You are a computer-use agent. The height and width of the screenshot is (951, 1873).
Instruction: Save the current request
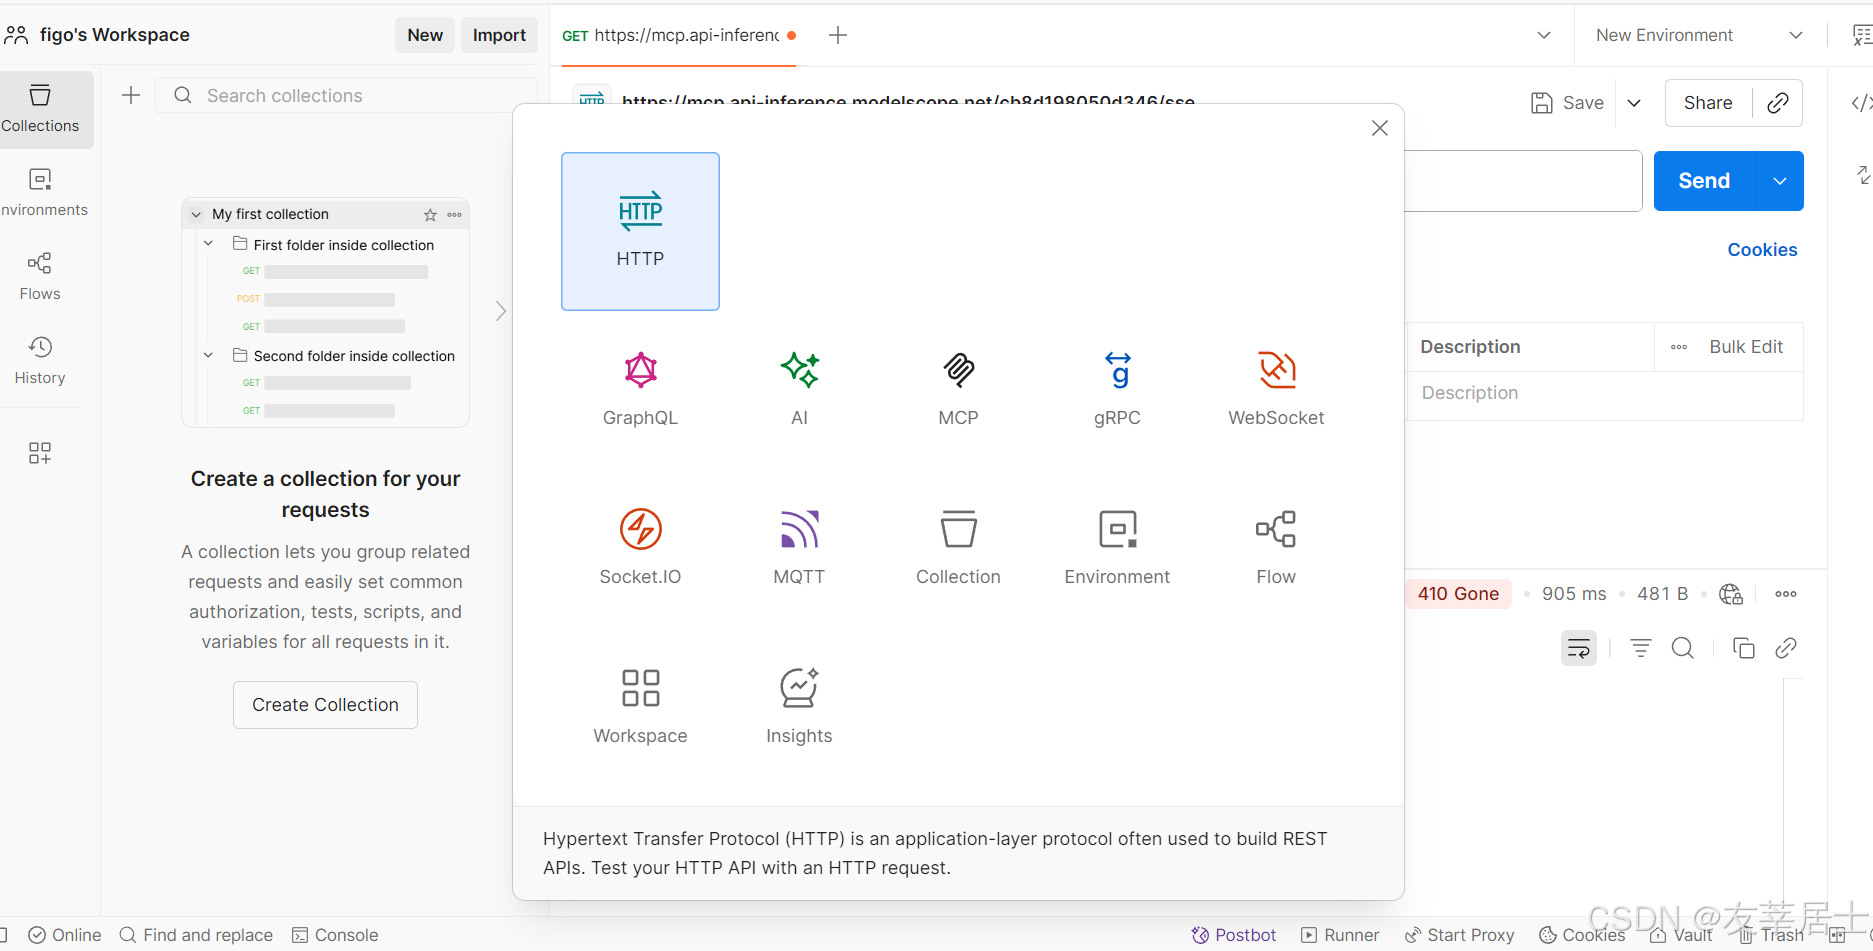coord(1568,103)
